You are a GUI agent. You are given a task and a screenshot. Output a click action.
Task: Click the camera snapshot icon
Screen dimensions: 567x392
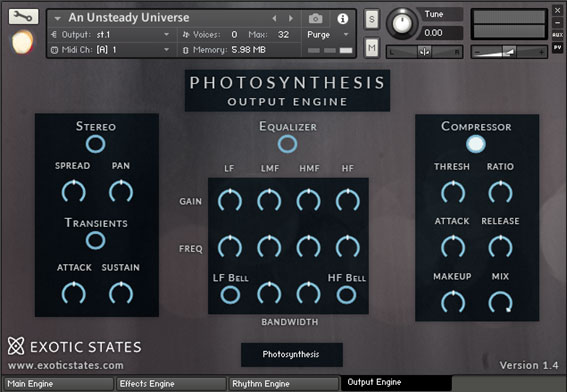pos(315,18)
